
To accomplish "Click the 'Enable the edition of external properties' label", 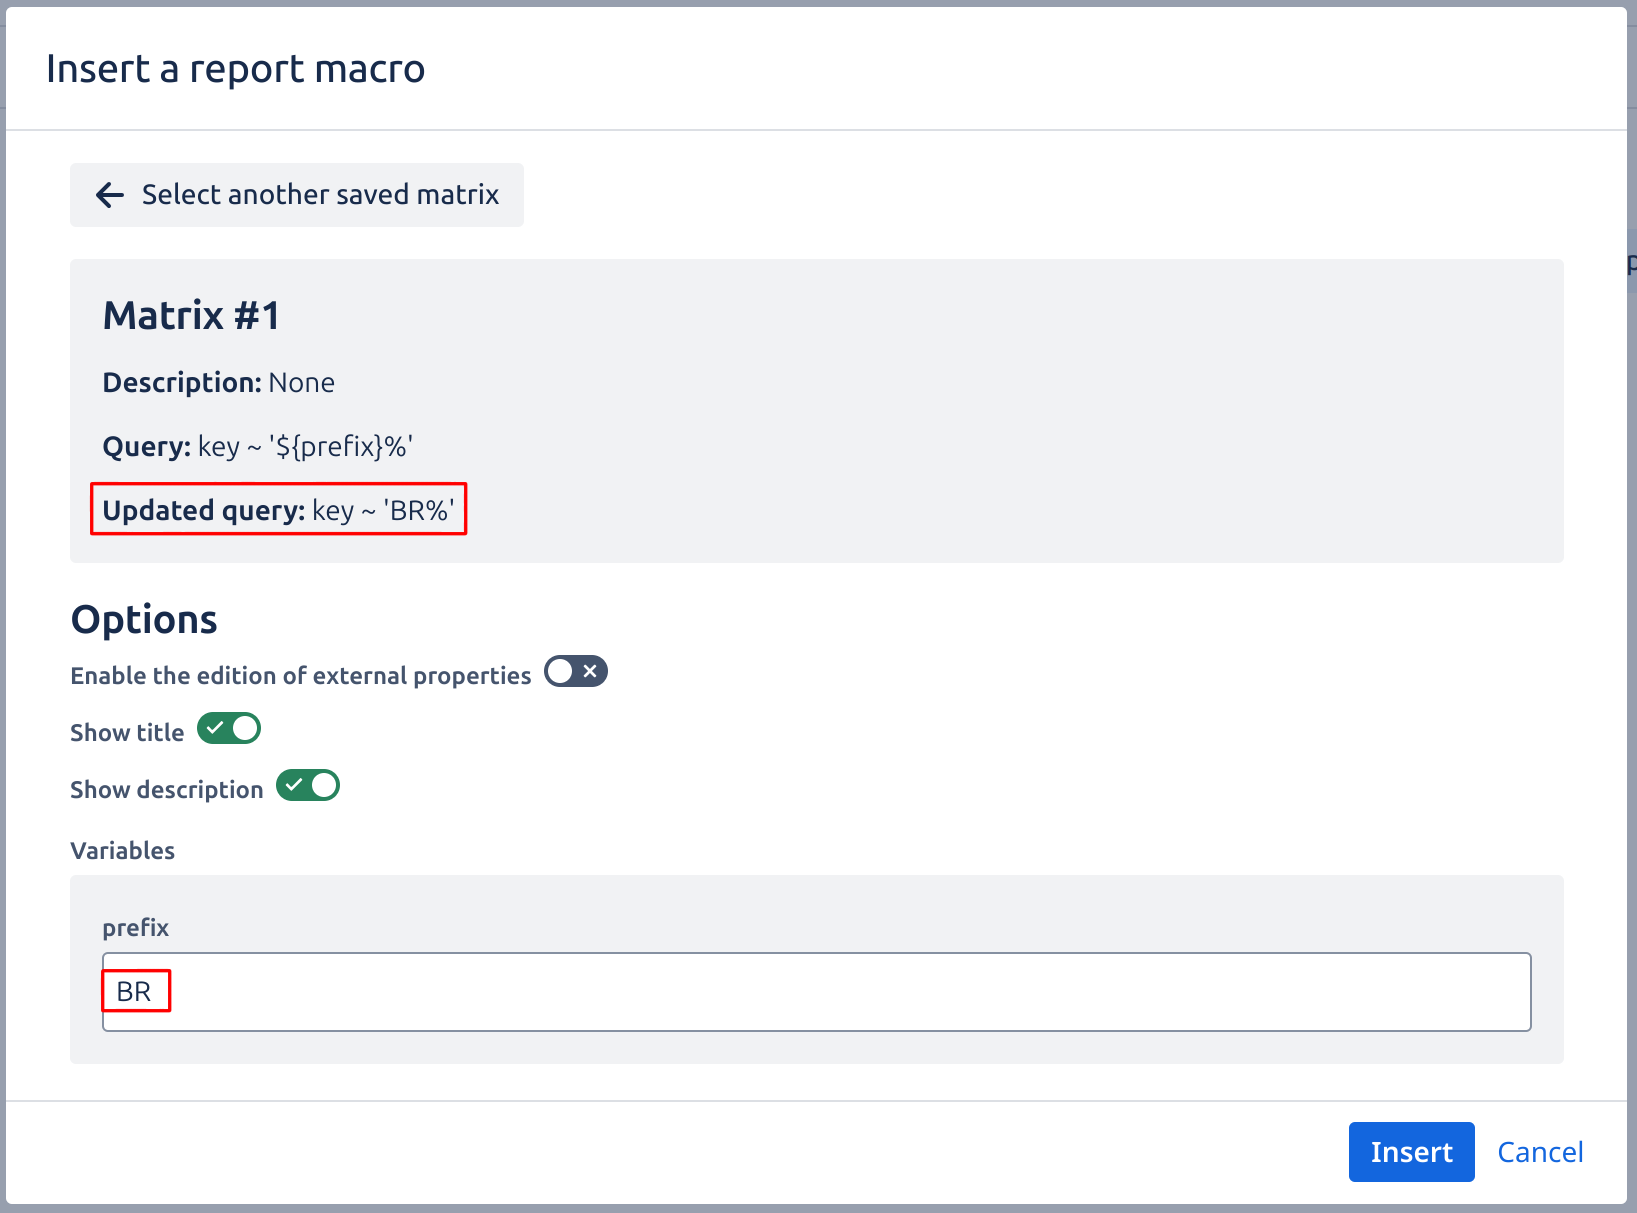I will coord(300,676).
